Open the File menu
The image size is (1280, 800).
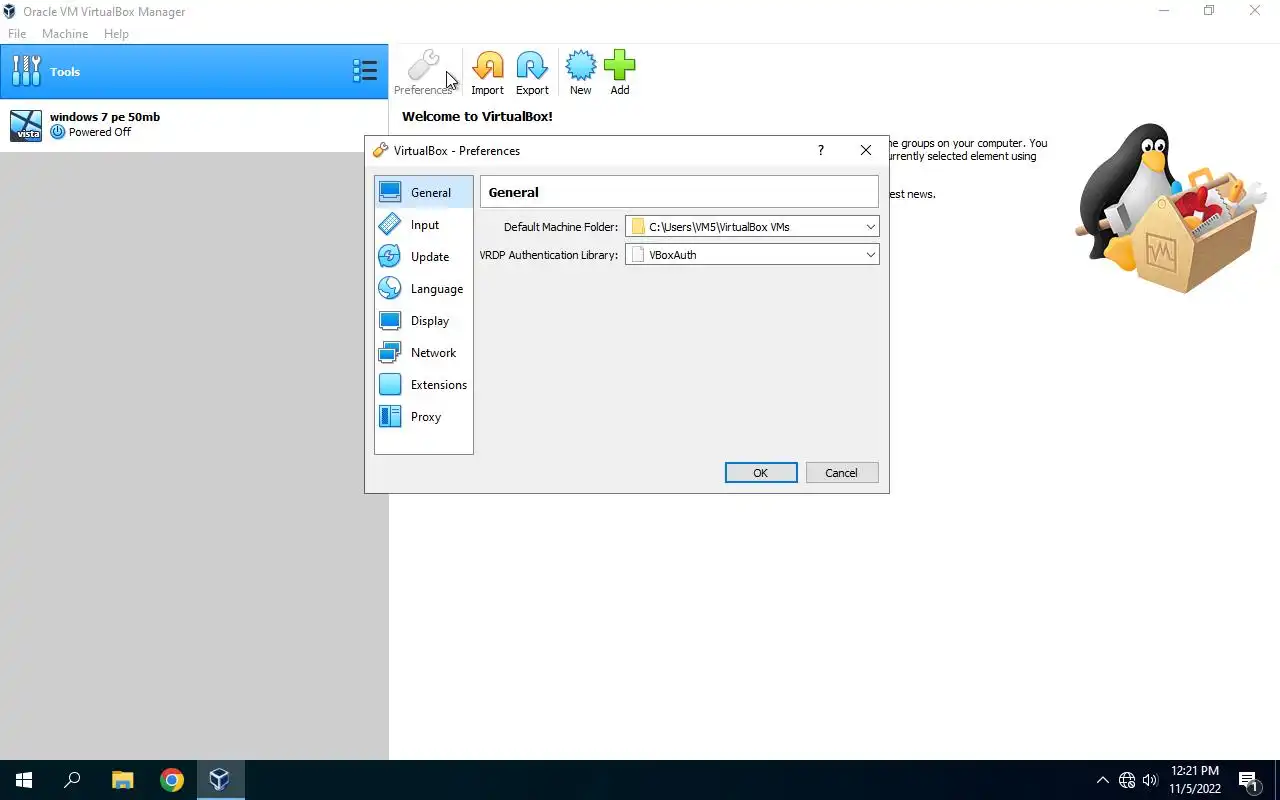pos(17,33)
